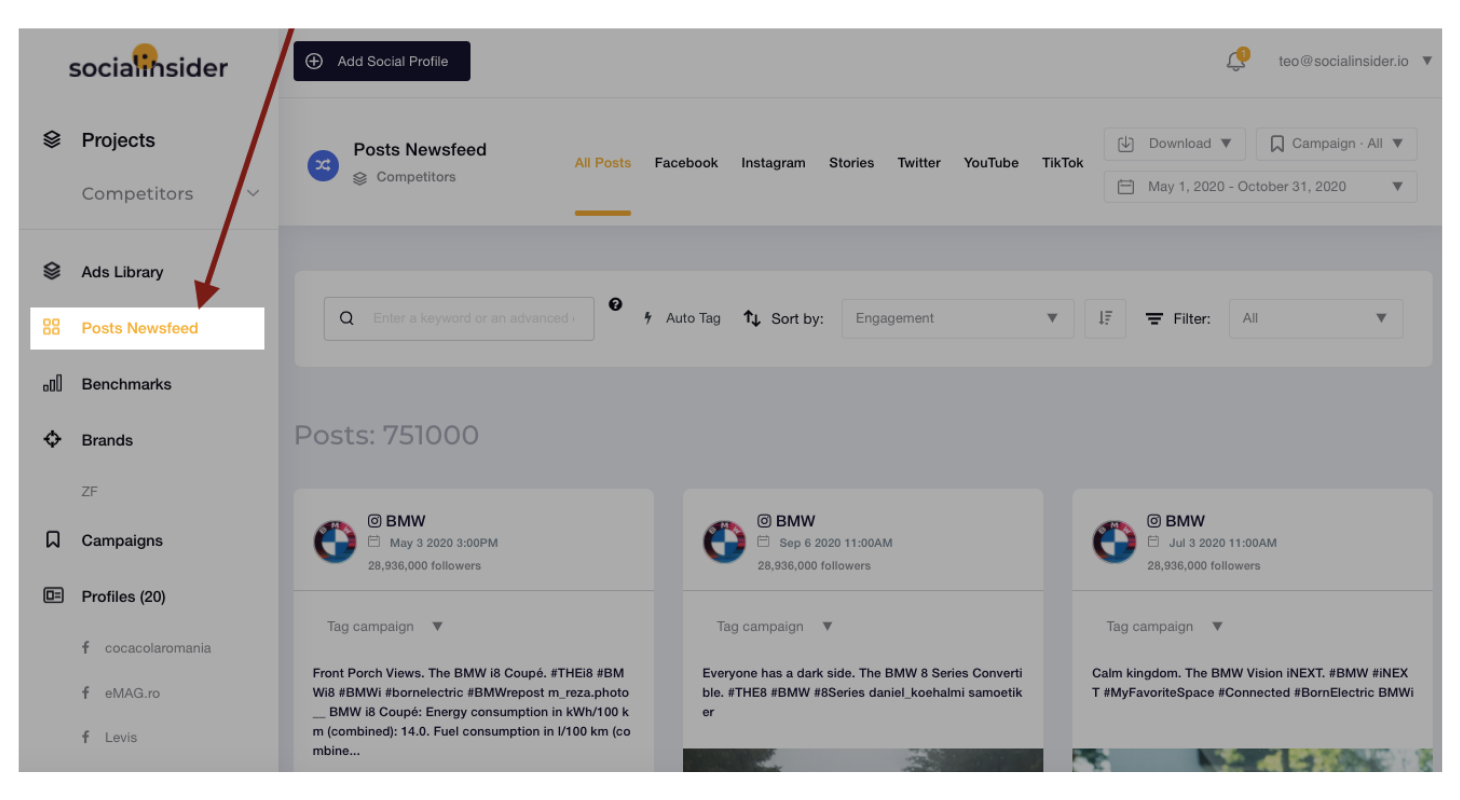This screenshot has width=1460, height=800.
Task: Select the All Posts tab
Action: click(x=603, y=163)
